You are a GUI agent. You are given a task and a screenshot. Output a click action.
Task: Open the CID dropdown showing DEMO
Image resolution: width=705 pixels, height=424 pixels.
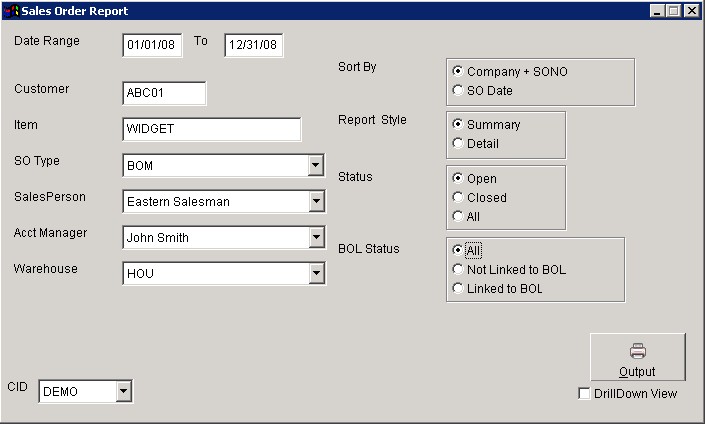(124, 392)
